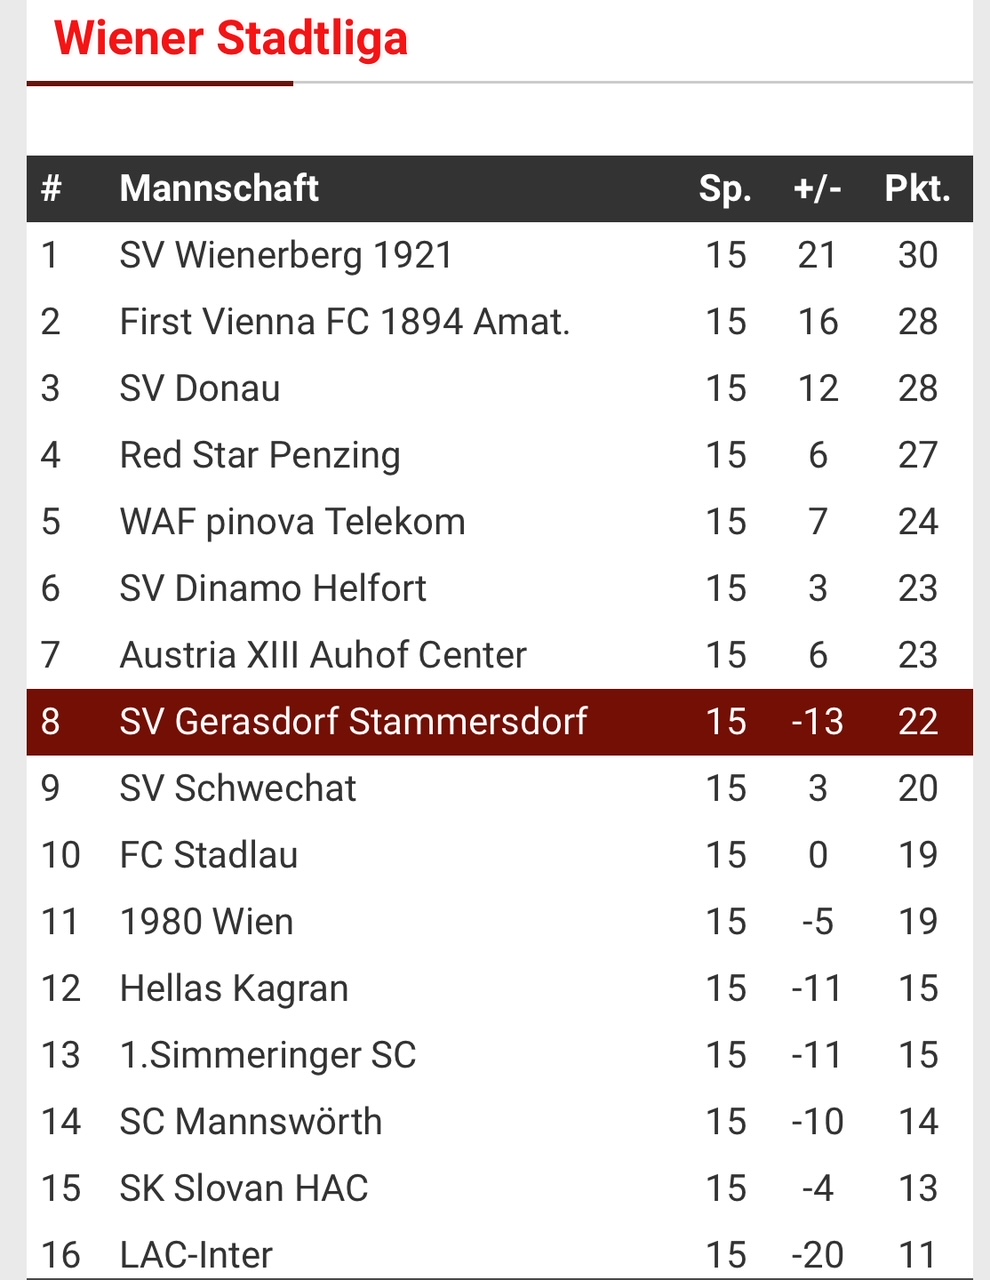Select the 1980 Wien team row
Viewport: 990px width, 1280px height.
point(499,922)
